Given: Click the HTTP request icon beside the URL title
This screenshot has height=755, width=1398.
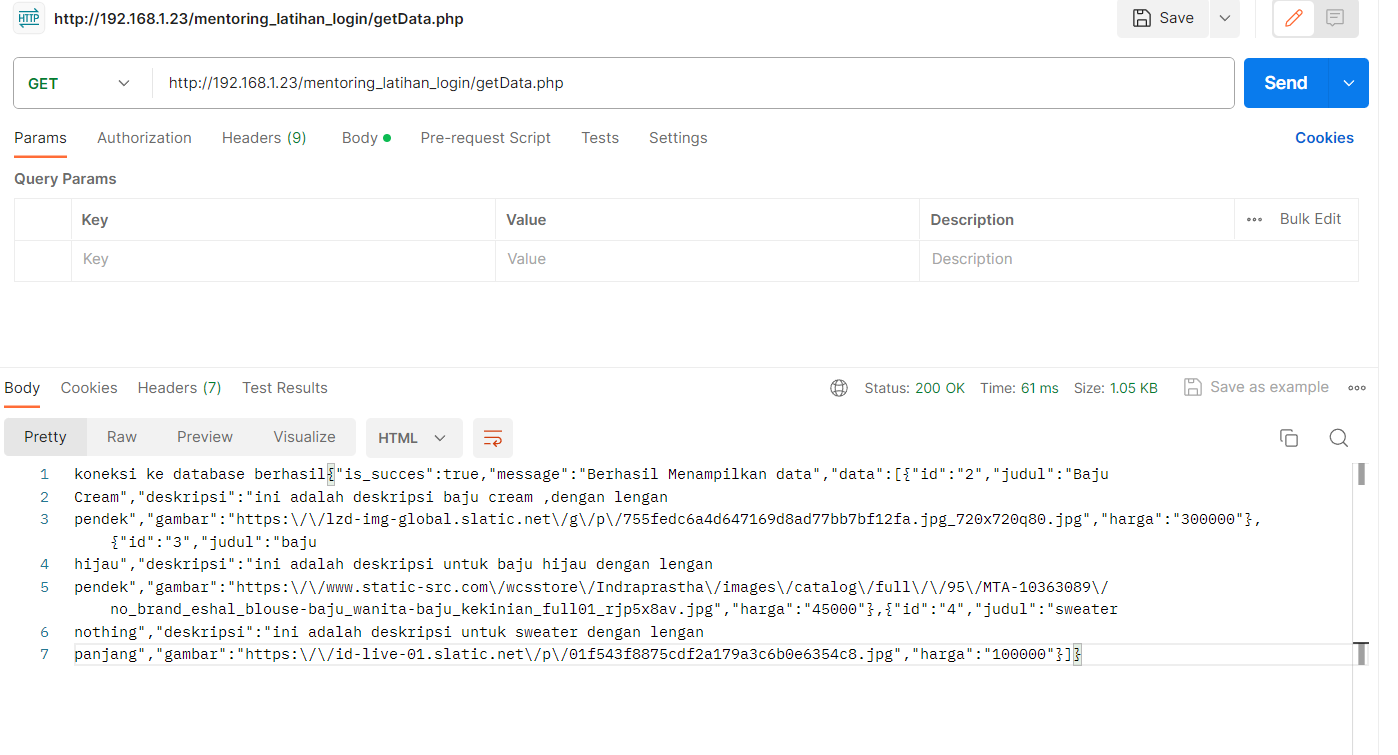Looking at the screenshot, I should (28, 18).
